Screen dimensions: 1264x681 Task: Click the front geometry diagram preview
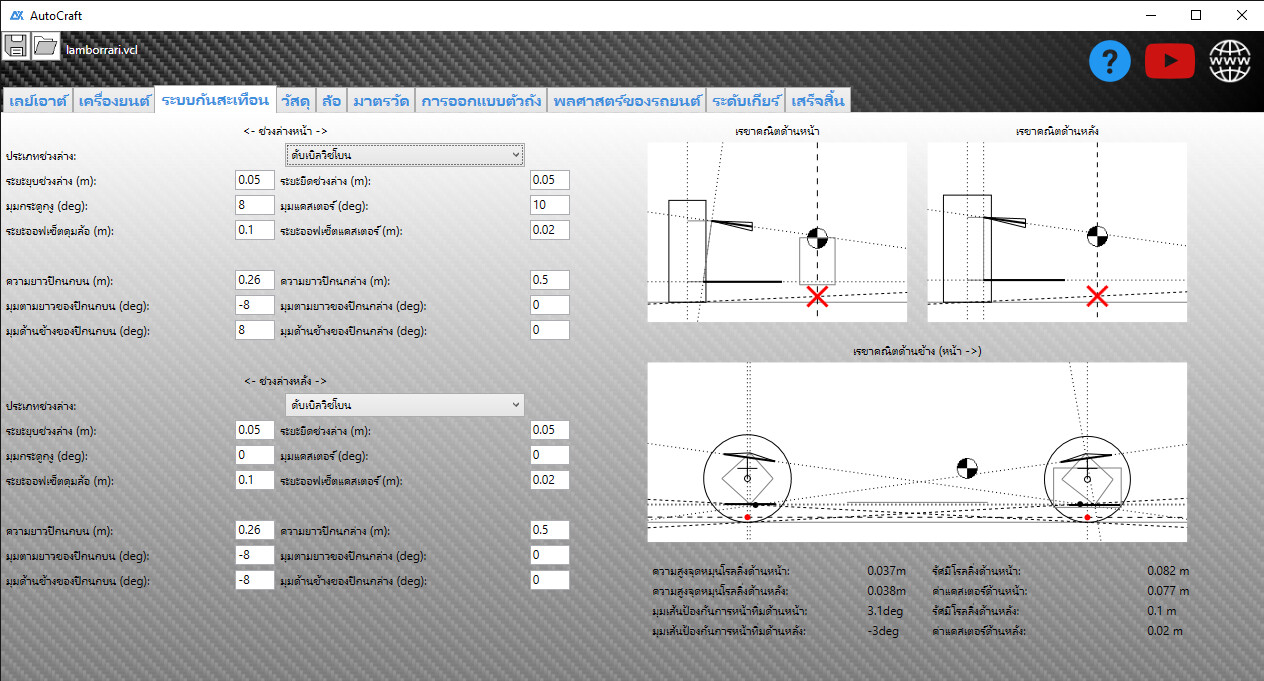click(777, 232)
